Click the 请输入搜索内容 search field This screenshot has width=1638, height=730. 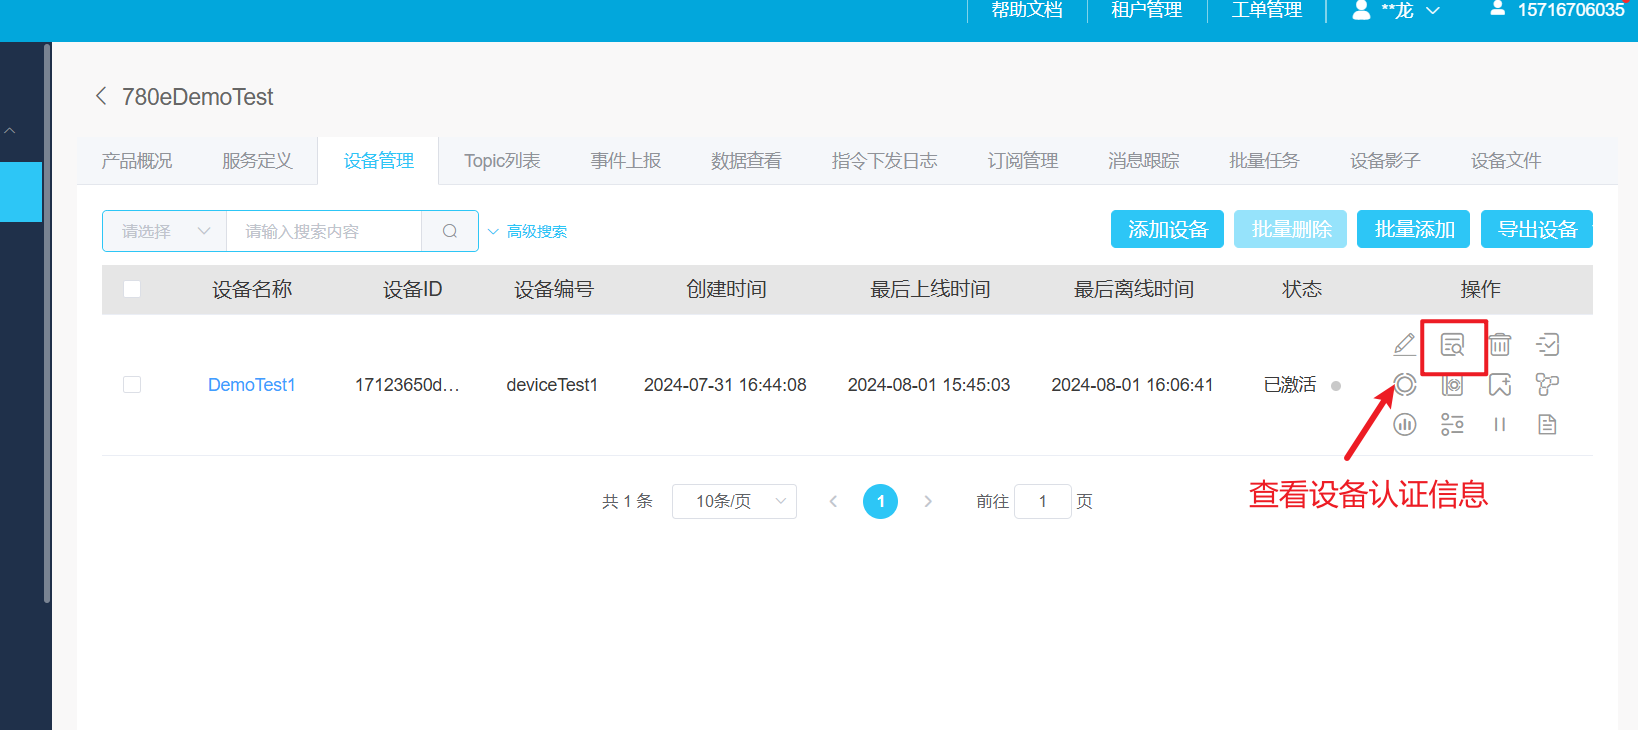(x=324, y=231)
